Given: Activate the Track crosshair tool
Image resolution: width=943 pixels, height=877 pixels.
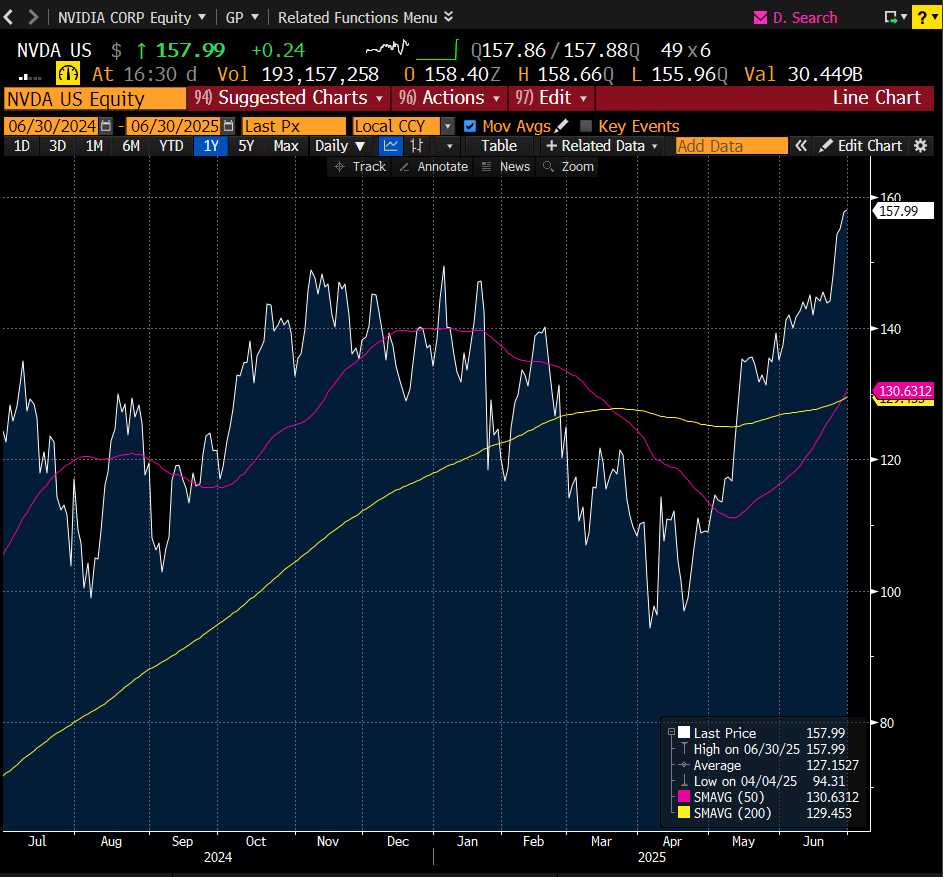Looking at the screenshot, I should pyautogui.click(x=360, y=167).
